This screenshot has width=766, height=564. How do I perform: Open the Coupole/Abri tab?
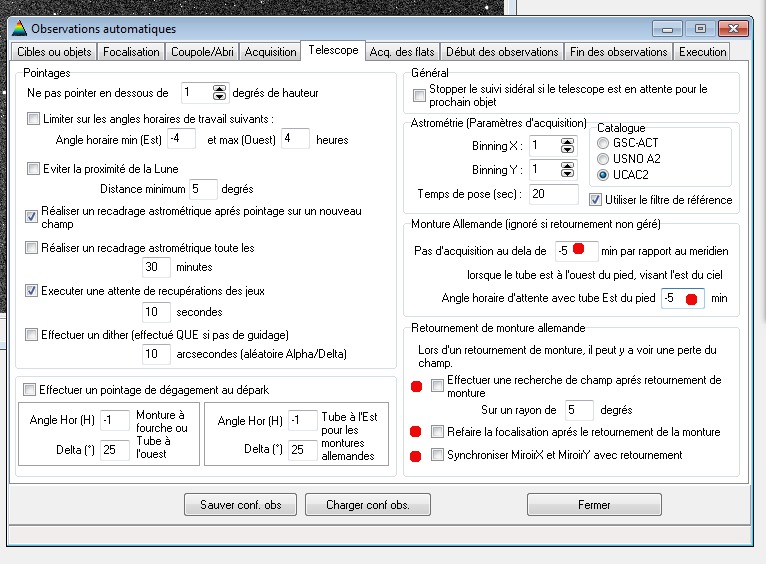(x=202, y=52)
